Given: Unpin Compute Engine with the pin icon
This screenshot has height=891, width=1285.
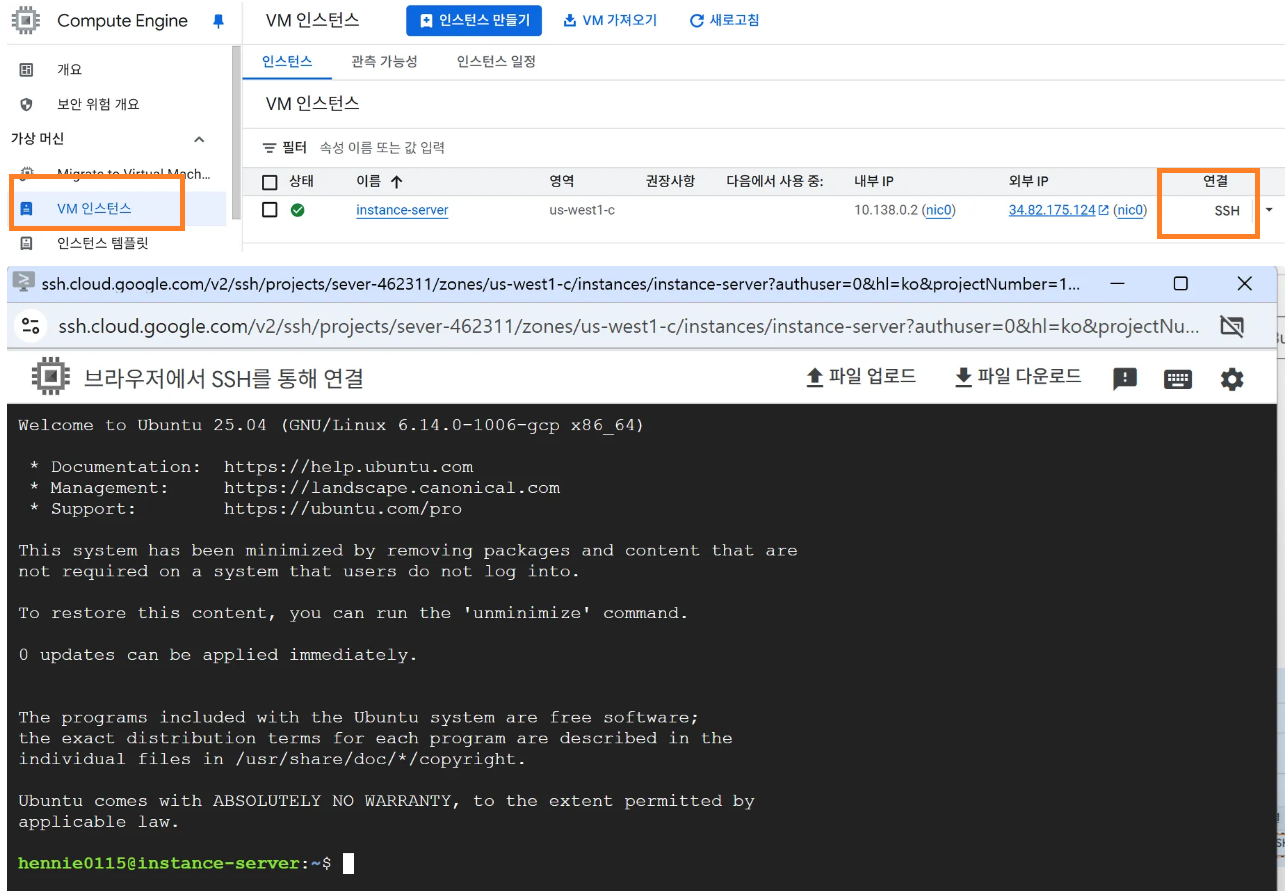Looking at the screenshot, I should pos(219,21).
